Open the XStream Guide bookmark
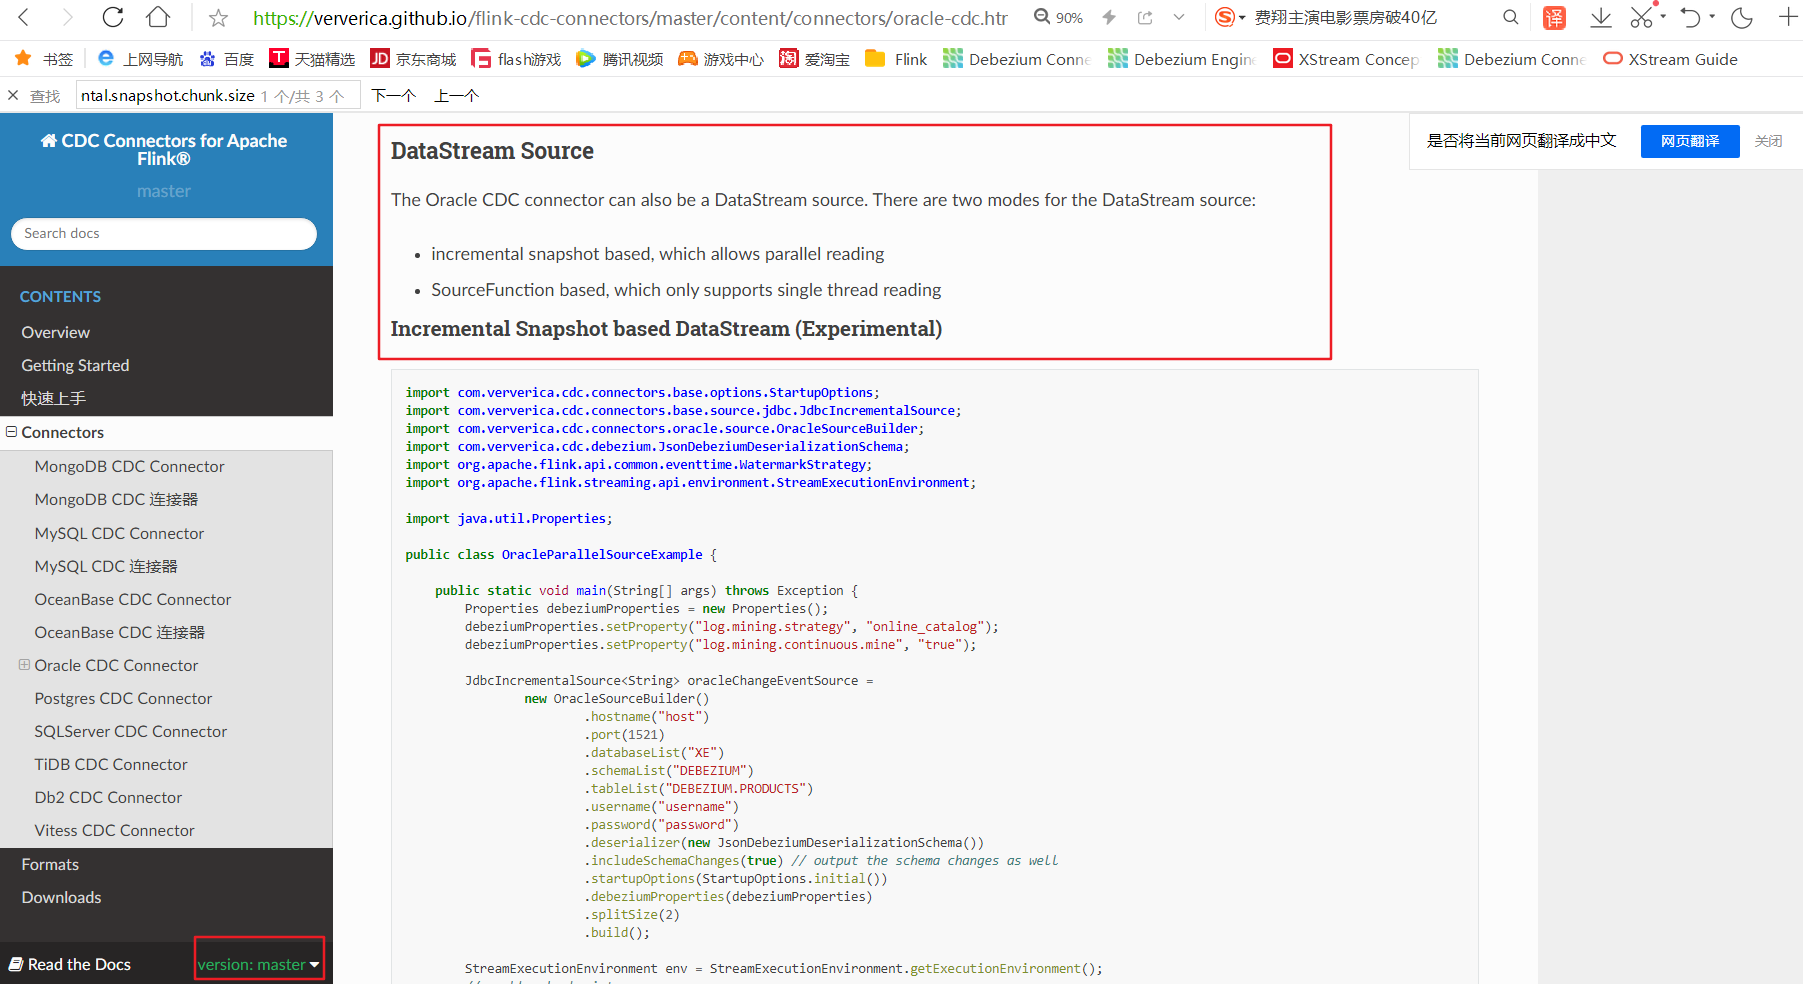 tap(1670, 59)
